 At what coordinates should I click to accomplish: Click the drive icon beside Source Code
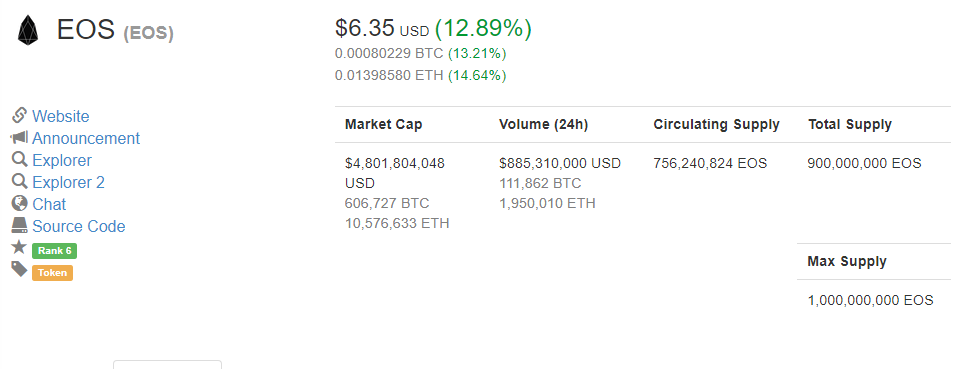(x=19, y=225)
